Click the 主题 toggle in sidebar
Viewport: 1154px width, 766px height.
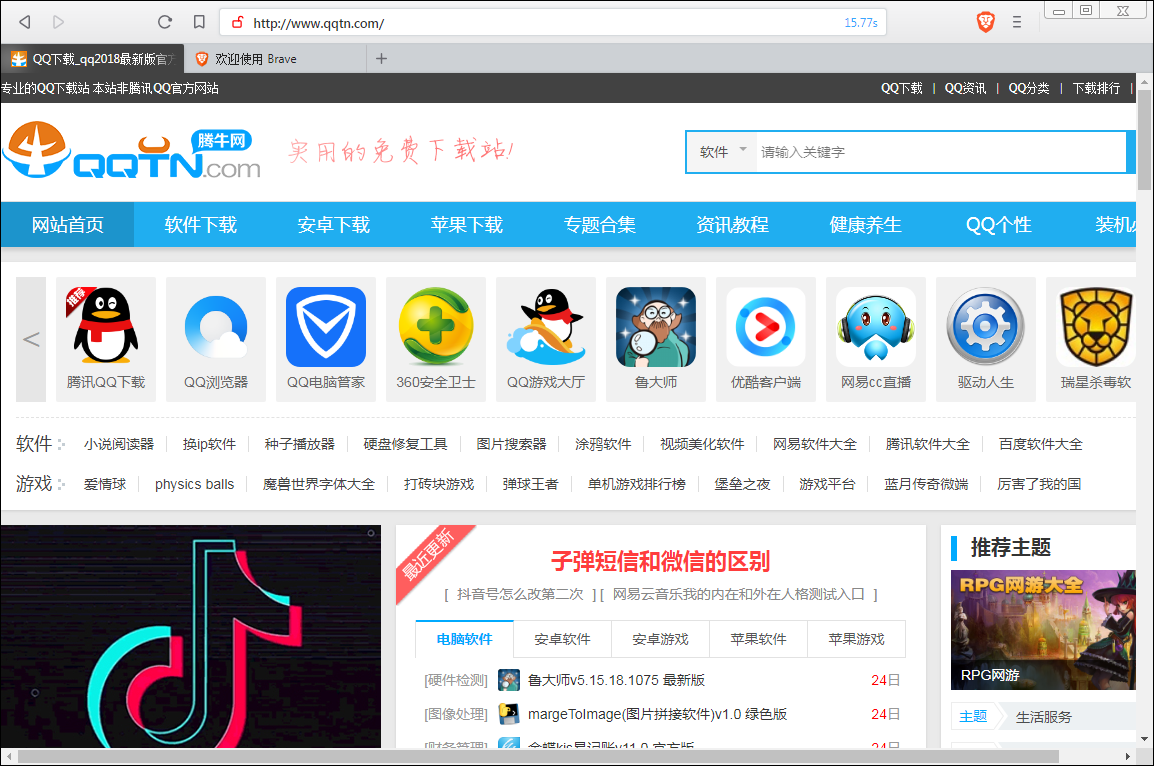click(x=973, y=716)
